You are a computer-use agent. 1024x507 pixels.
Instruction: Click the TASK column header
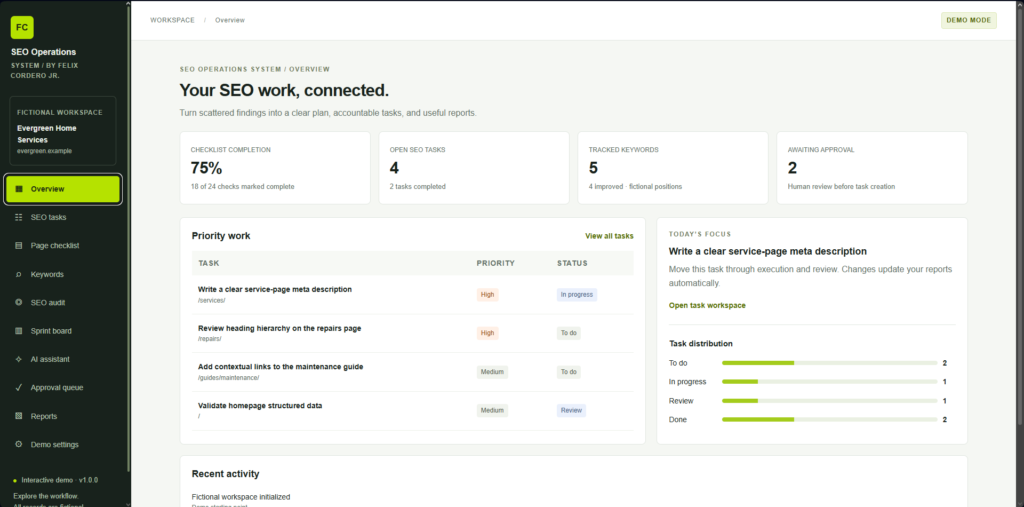(x=209, y=263)
